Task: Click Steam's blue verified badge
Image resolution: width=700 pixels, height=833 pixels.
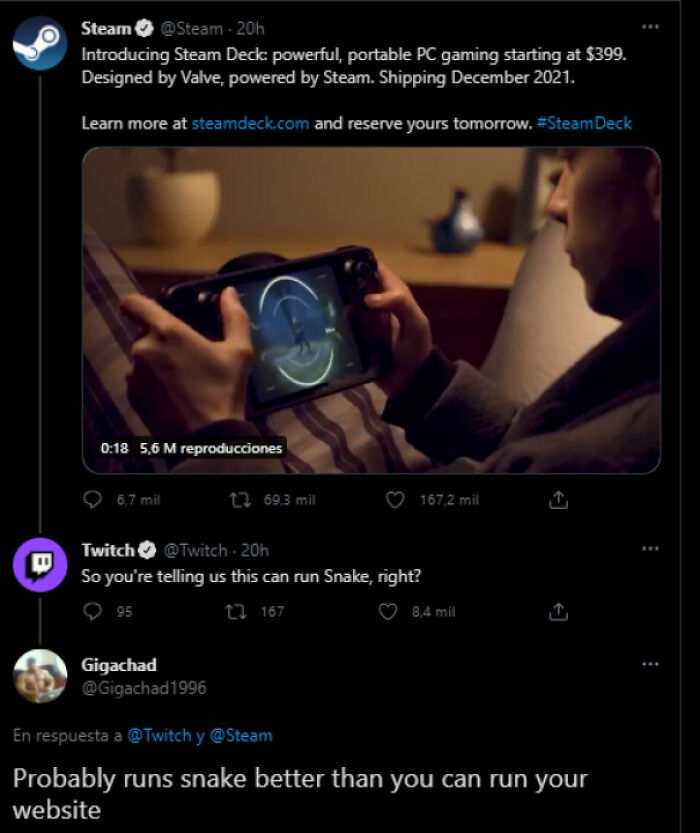Action: (143, 26)
